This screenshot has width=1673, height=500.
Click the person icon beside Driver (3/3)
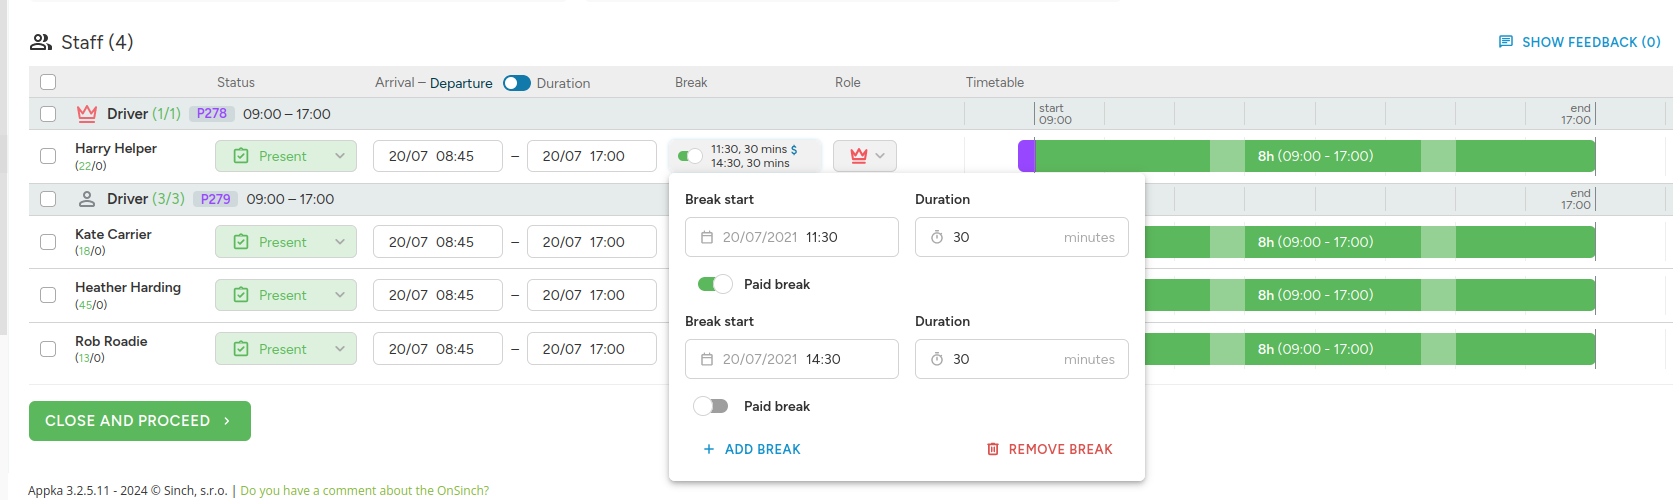point(87,199)
